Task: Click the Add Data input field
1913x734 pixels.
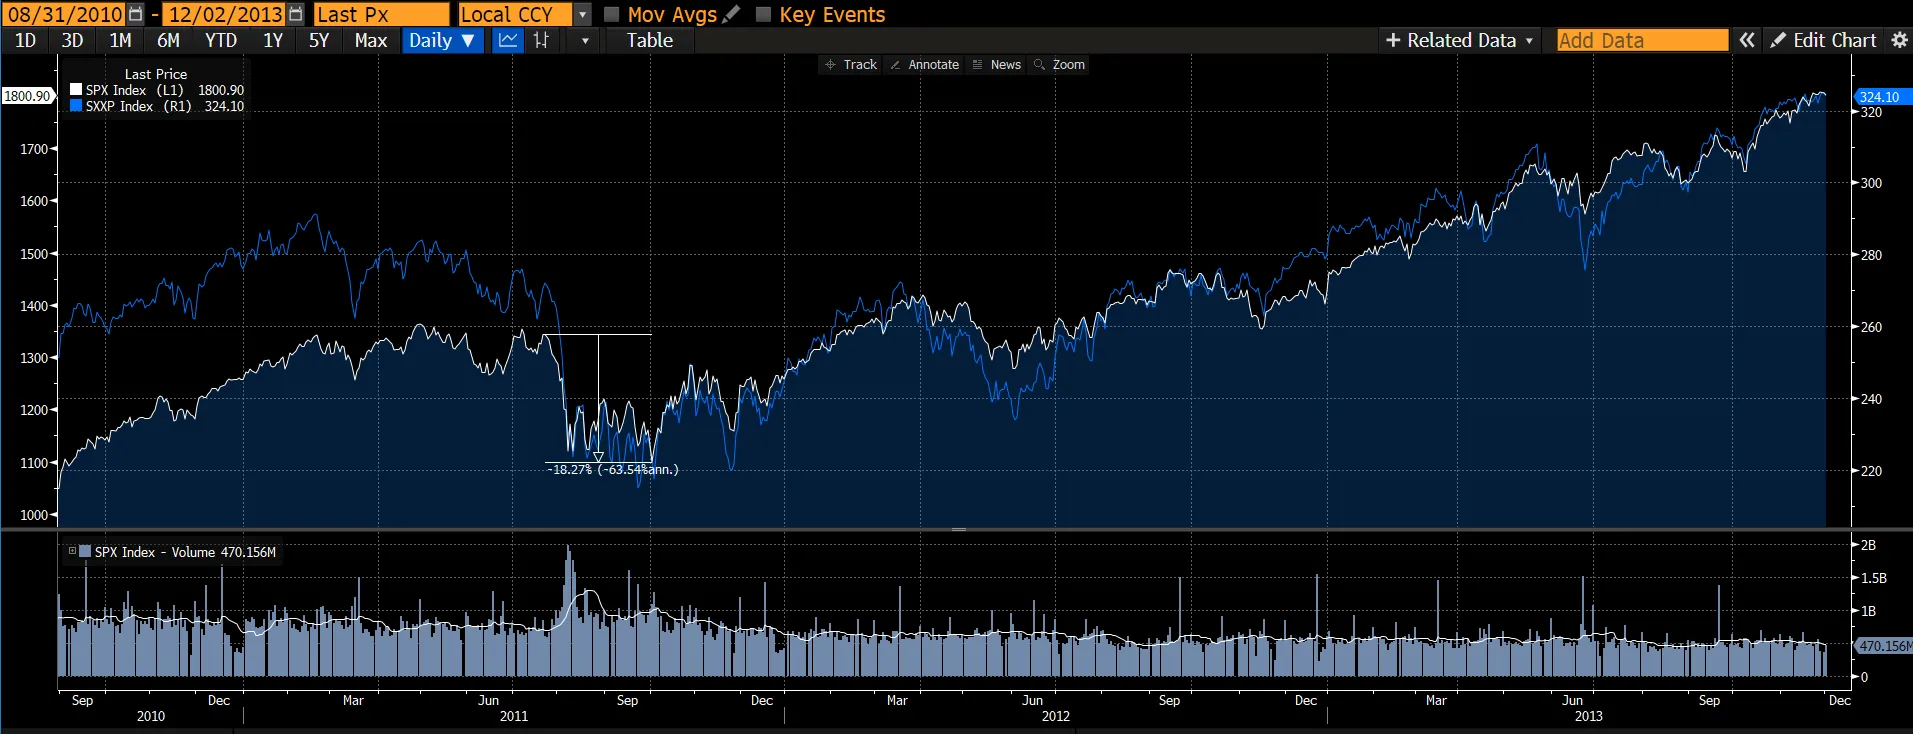Action: point(1642,40)
